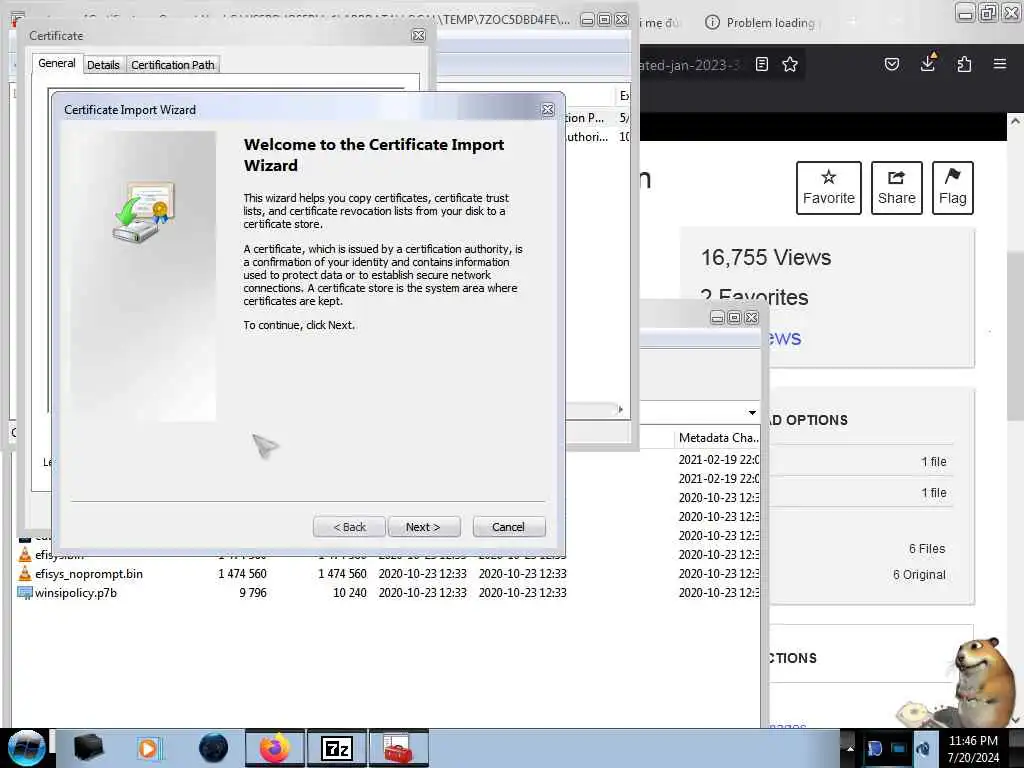Screen dimensions: 1024x768
Task: Open Firefox reader view icon
Action: (x=761, y=64)
